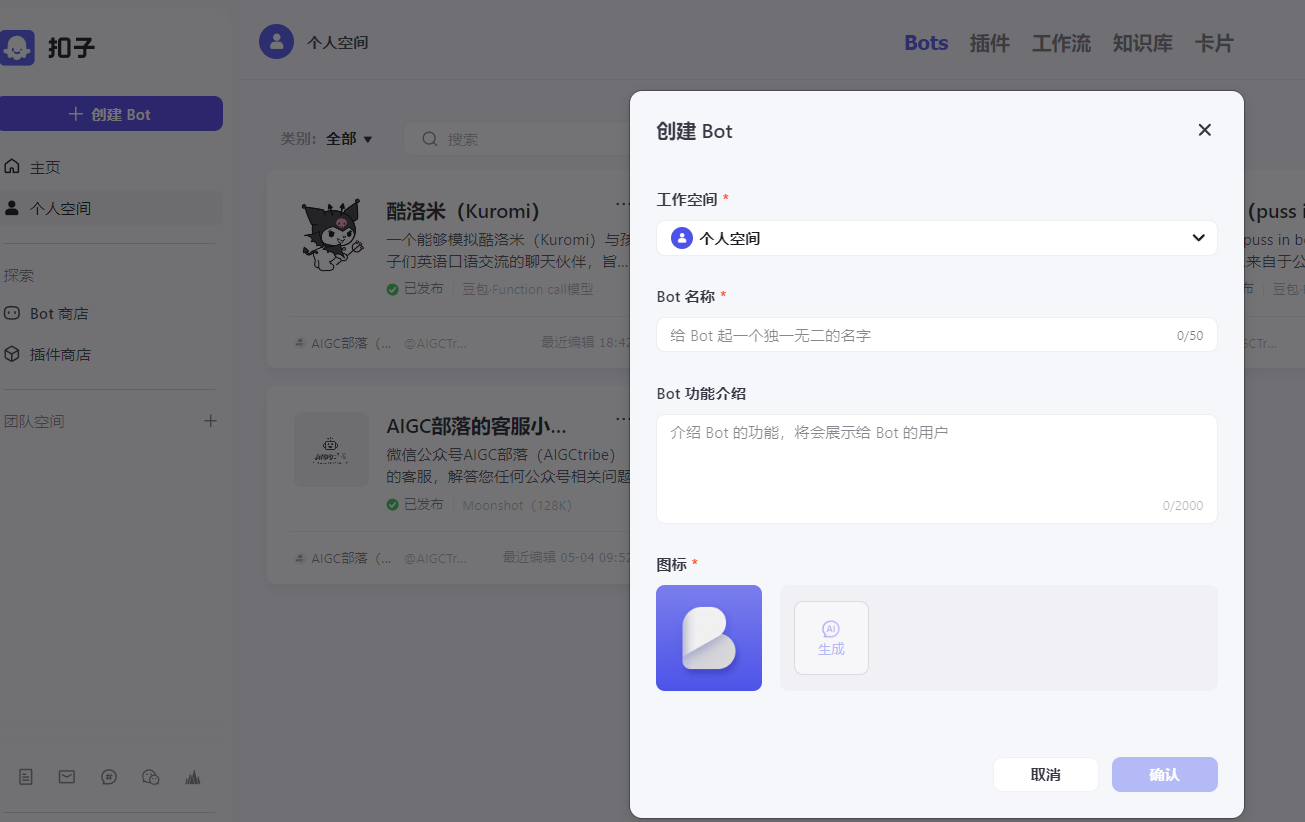The height and width of the screenshot is (822, 1305).
Task: Select the purple Bot icon swatch
Action: 708,637
